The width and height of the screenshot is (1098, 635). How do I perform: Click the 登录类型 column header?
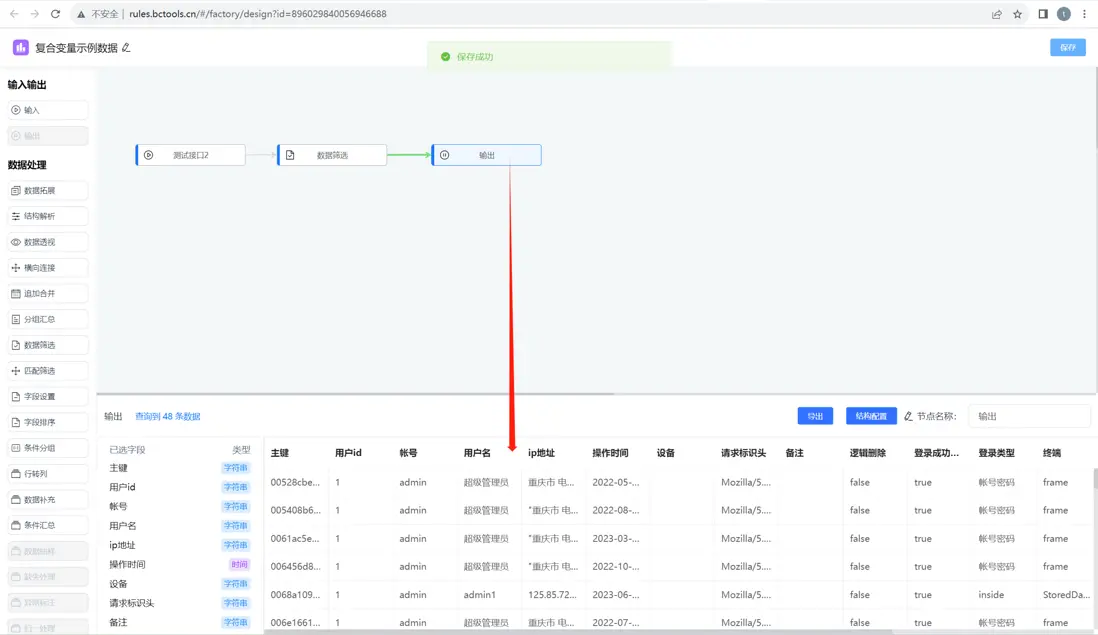click(x=996, y=453)
